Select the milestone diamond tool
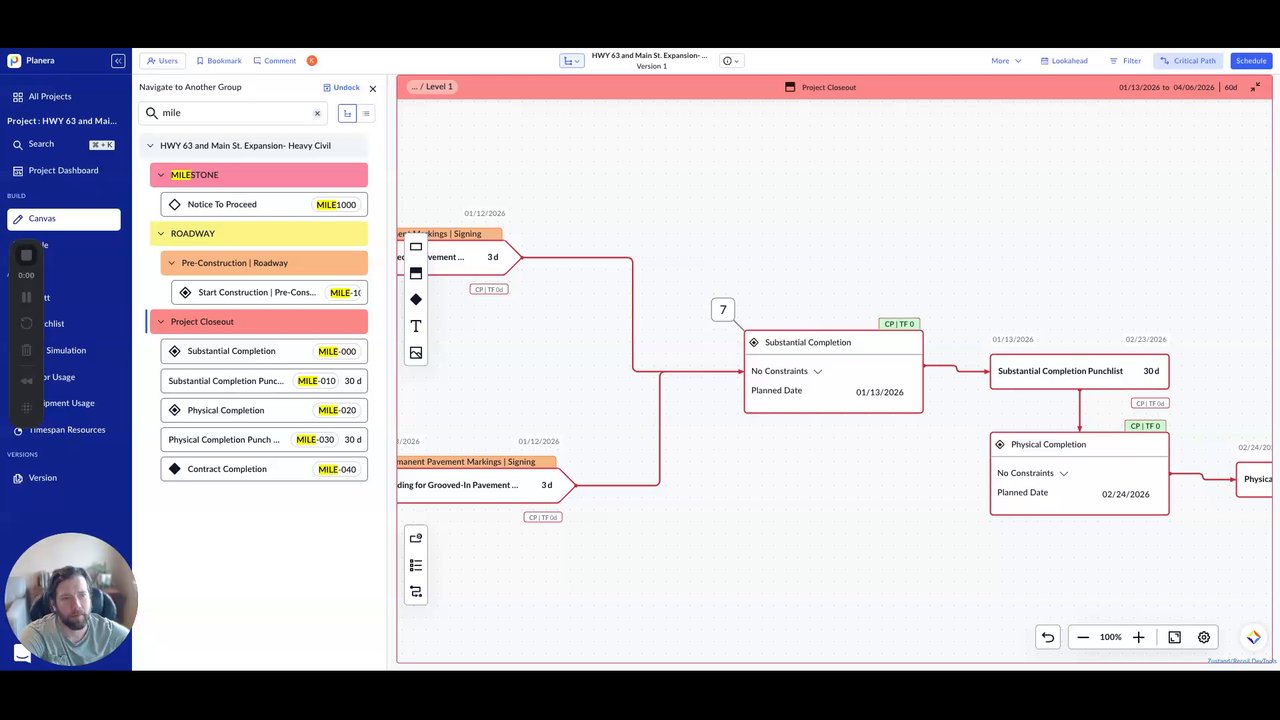 (416, 299)
